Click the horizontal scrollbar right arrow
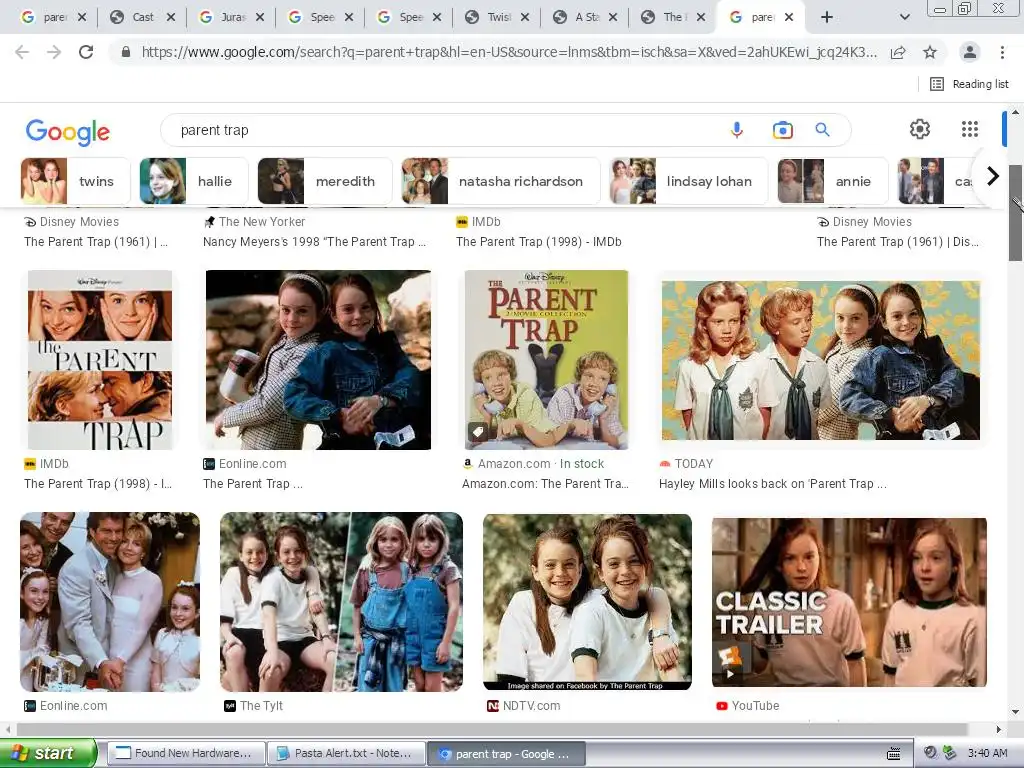 (x=998, y=729)
